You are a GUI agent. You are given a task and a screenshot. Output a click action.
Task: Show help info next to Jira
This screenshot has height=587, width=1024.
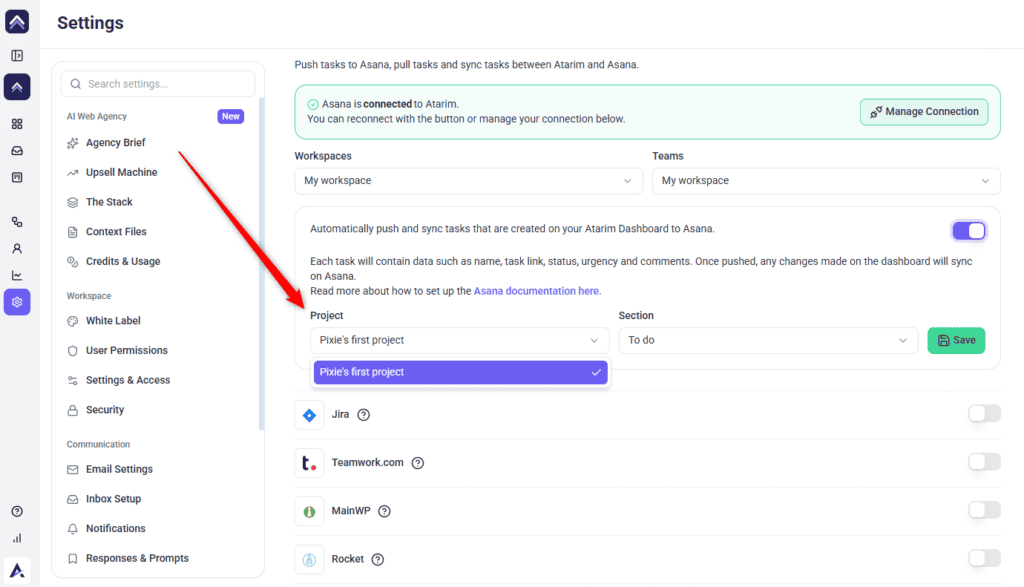pyautogui.click(x=364, y=415)
